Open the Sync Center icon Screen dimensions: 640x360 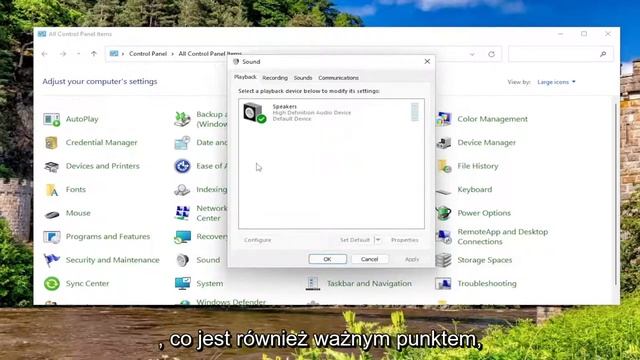pyautogui.click(x=51, y=284)
